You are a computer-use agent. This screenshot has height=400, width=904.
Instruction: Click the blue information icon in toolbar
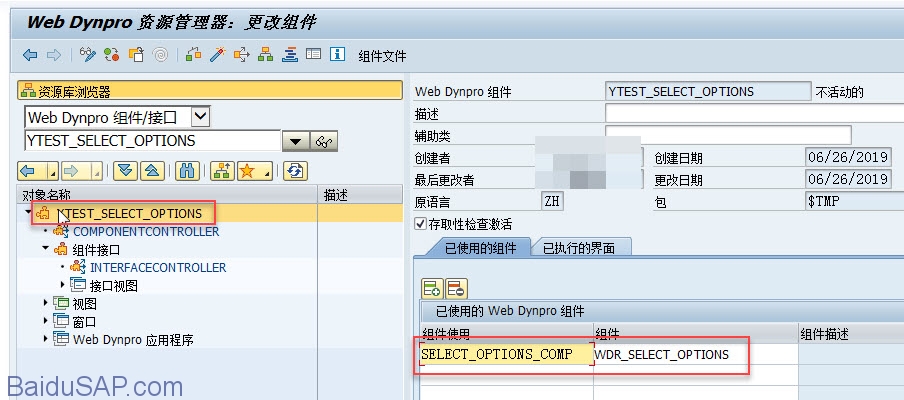(338, 55)
